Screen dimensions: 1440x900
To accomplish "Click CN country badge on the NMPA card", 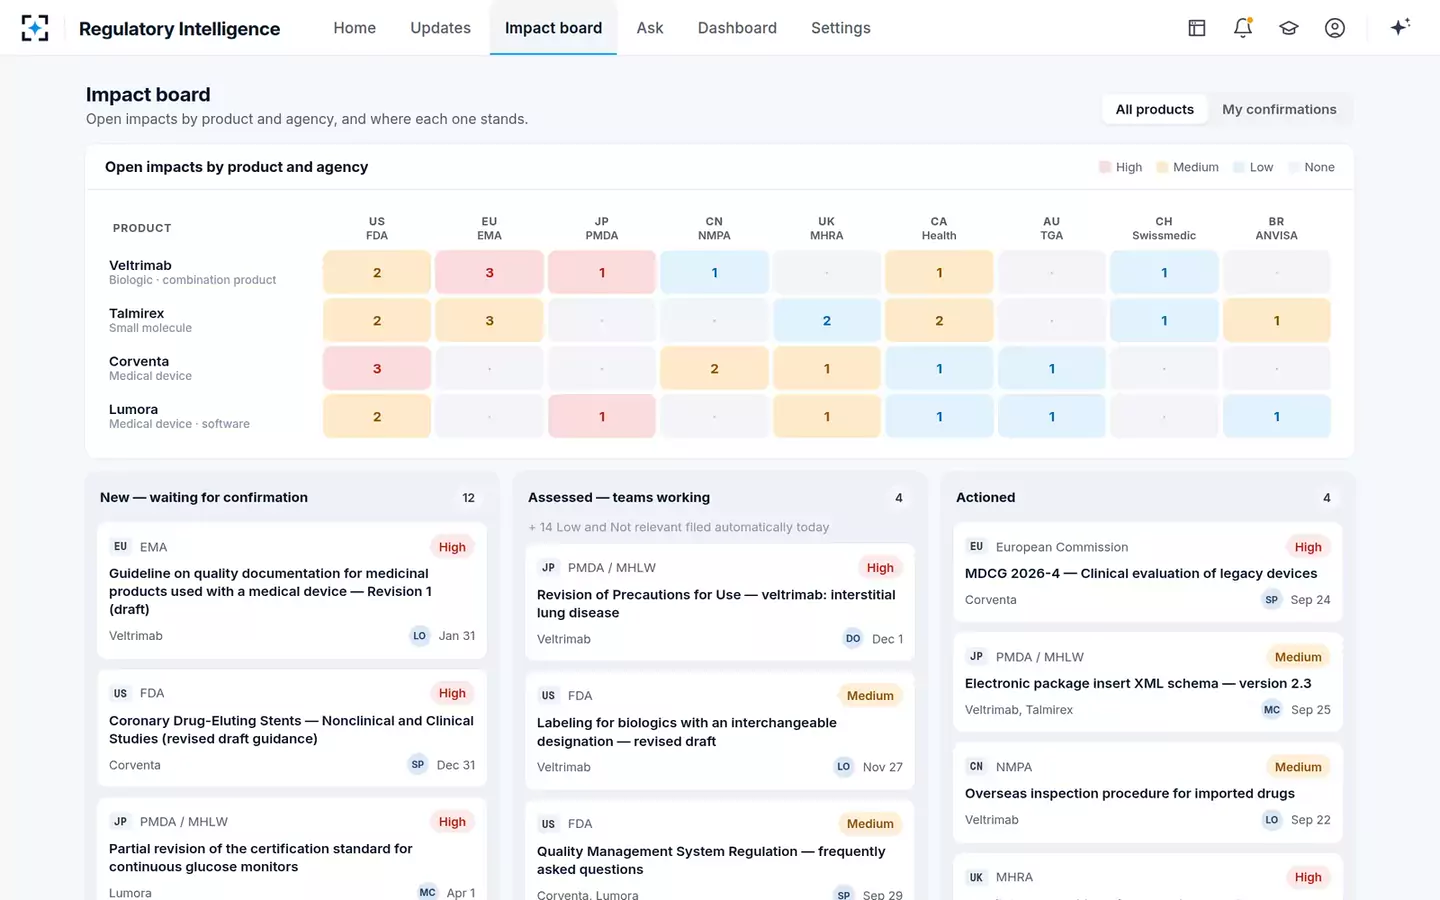I will (977, 767).
